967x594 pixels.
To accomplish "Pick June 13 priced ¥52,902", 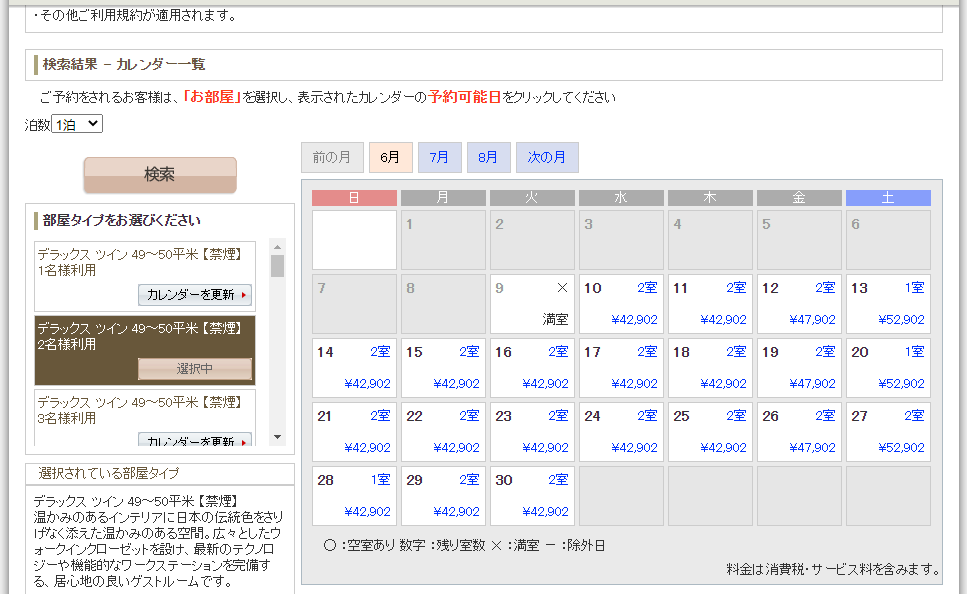I will [888, 304].
